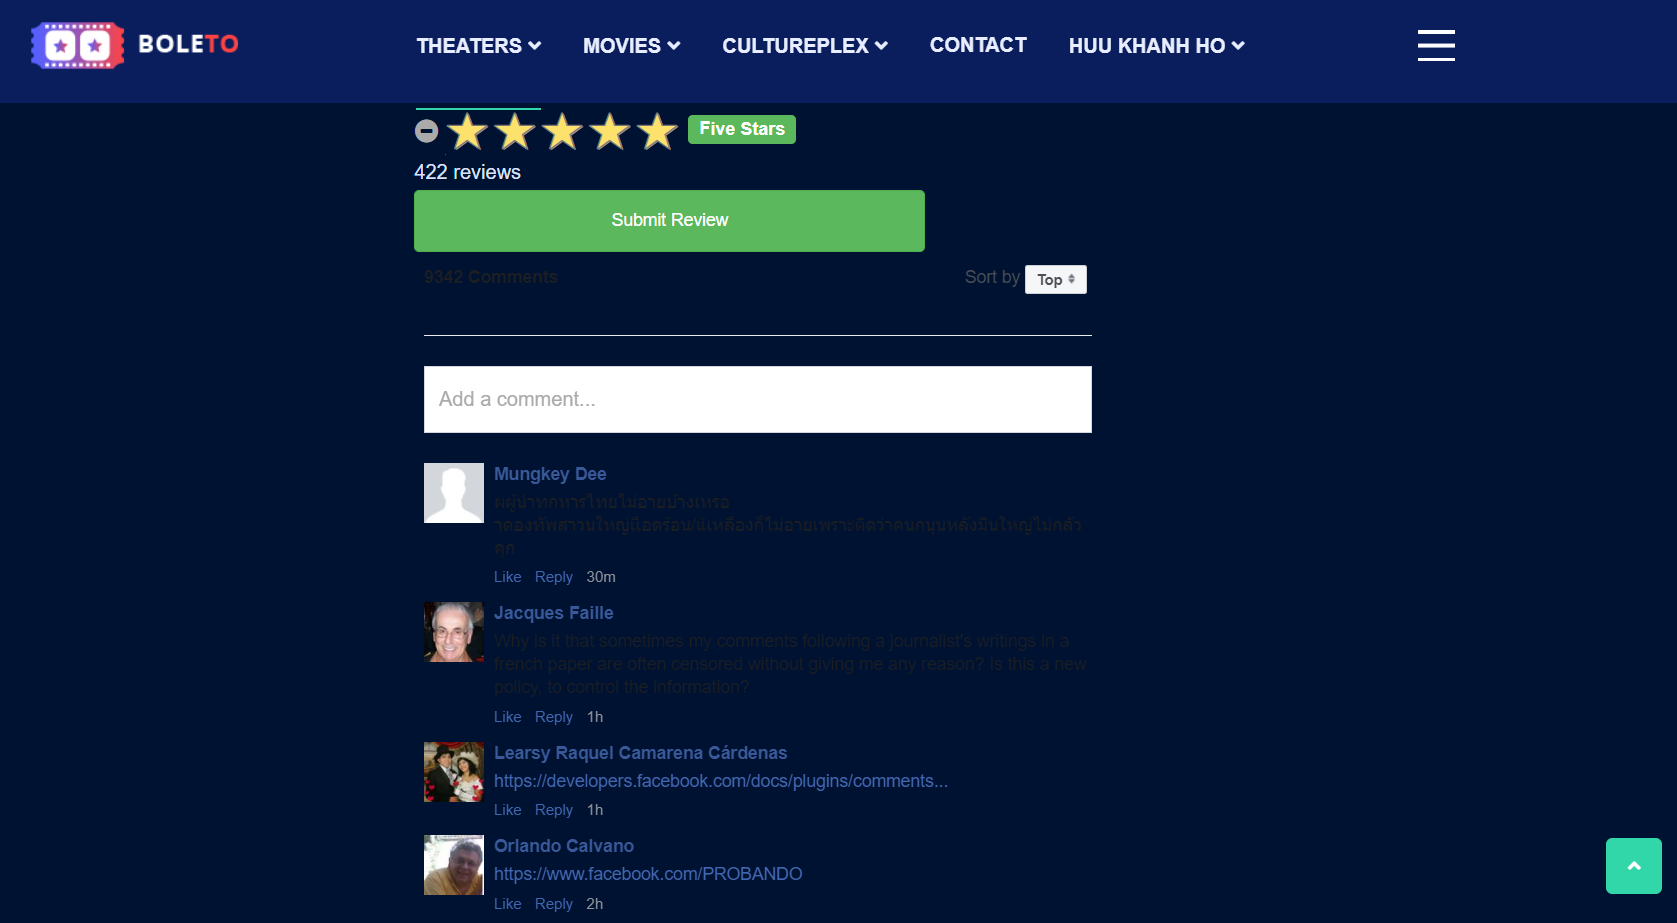Click the Boleto ticket logo
Screen dimensions: 1677x923
77,44
